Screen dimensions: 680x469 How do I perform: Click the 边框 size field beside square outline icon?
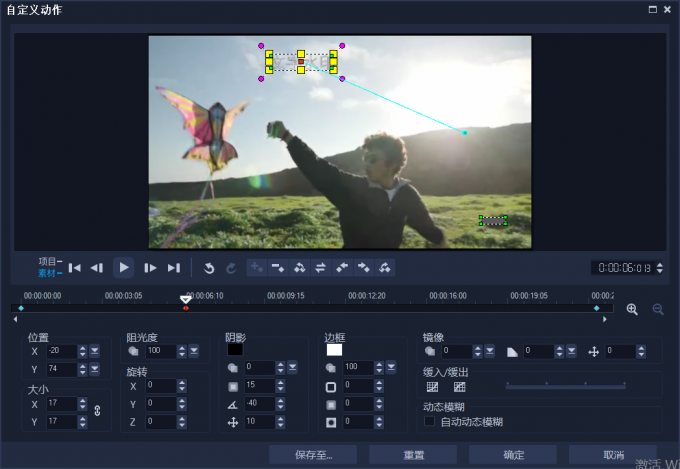click(x=358, y=385)
